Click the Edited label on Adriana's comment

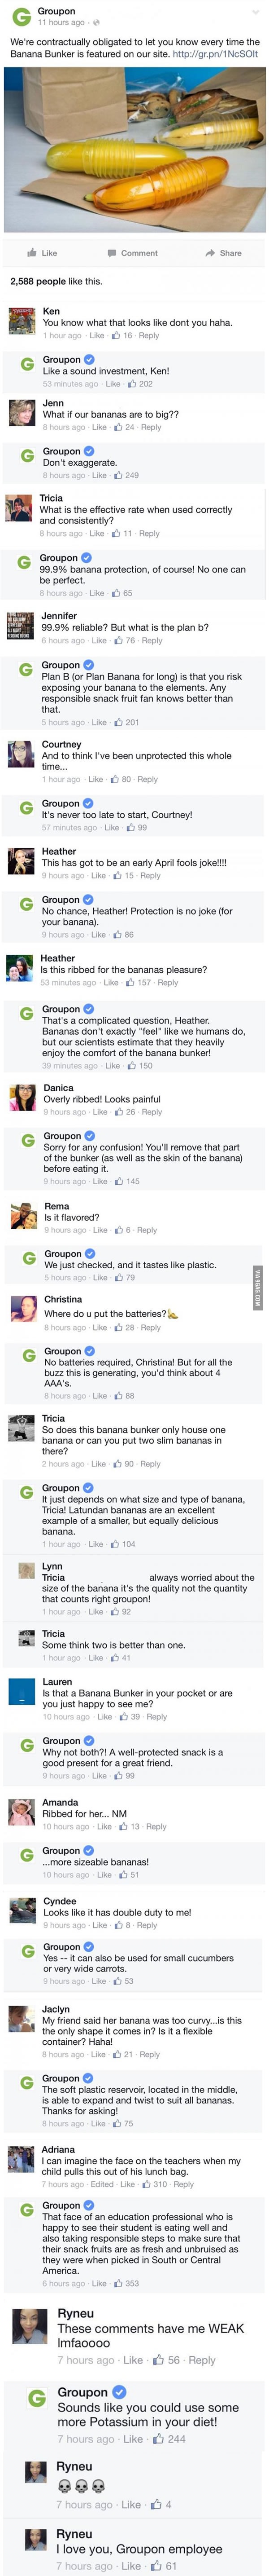click(103, 2184)
